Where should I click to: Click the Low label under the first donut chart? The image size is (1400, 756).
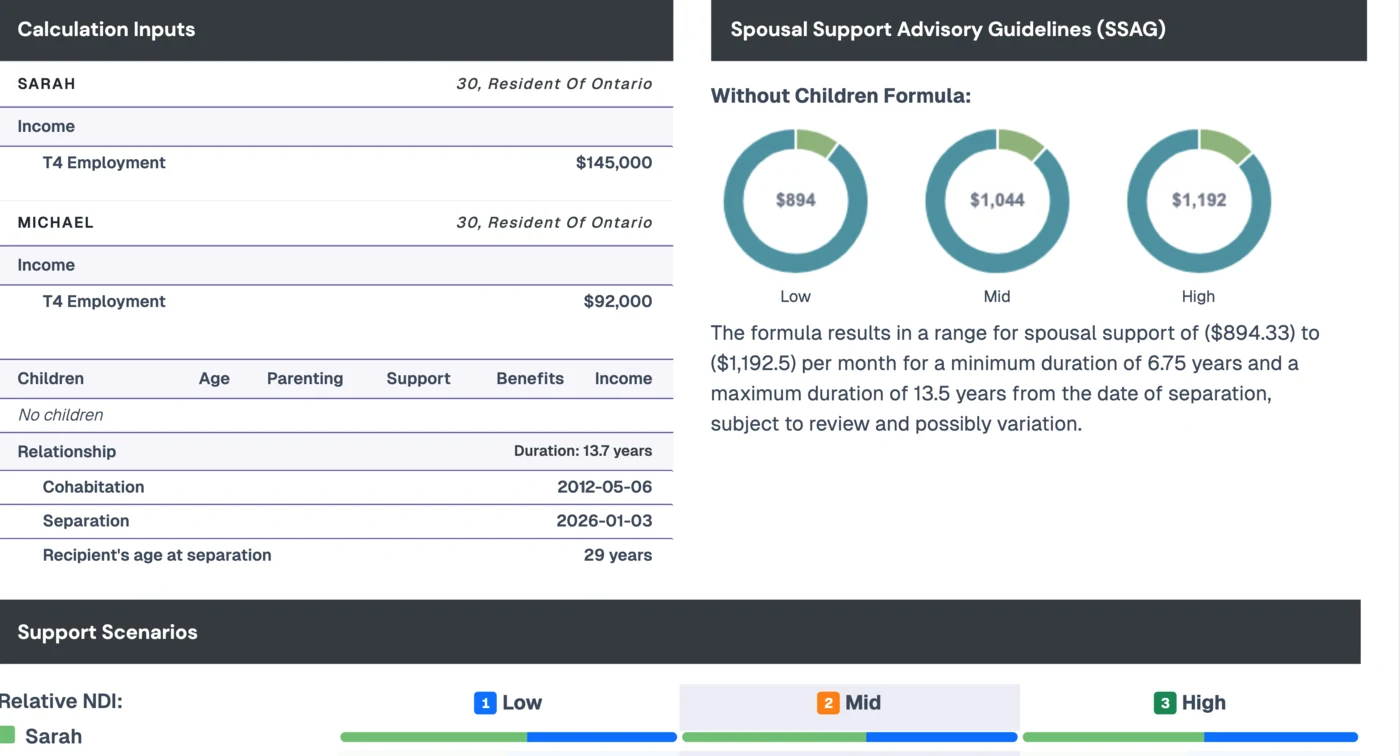coord(796,297)
